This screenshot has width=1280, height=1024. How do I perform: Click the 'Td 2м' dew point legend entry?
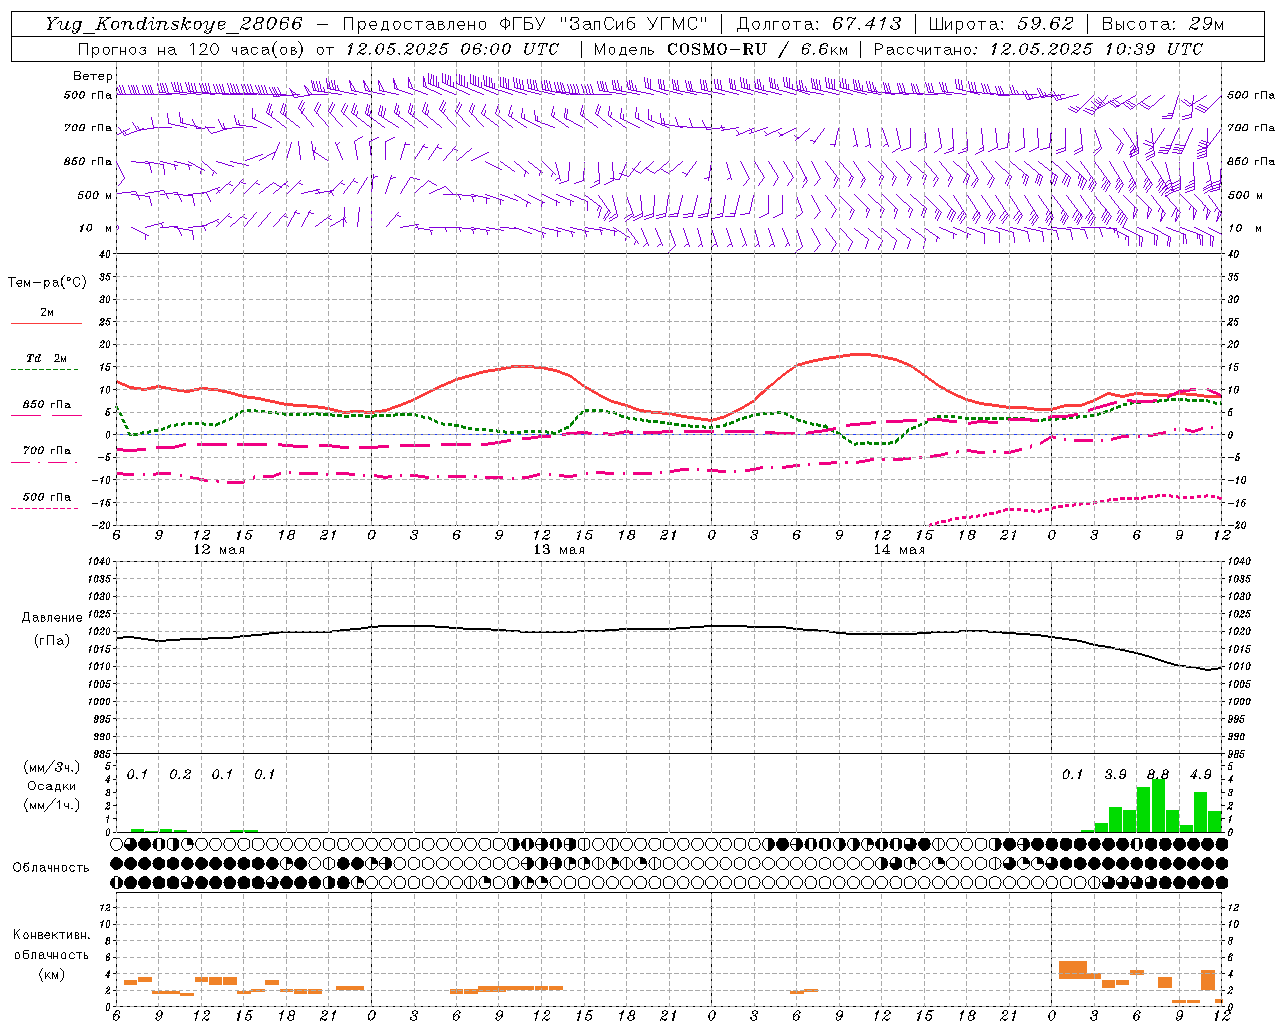47,358
